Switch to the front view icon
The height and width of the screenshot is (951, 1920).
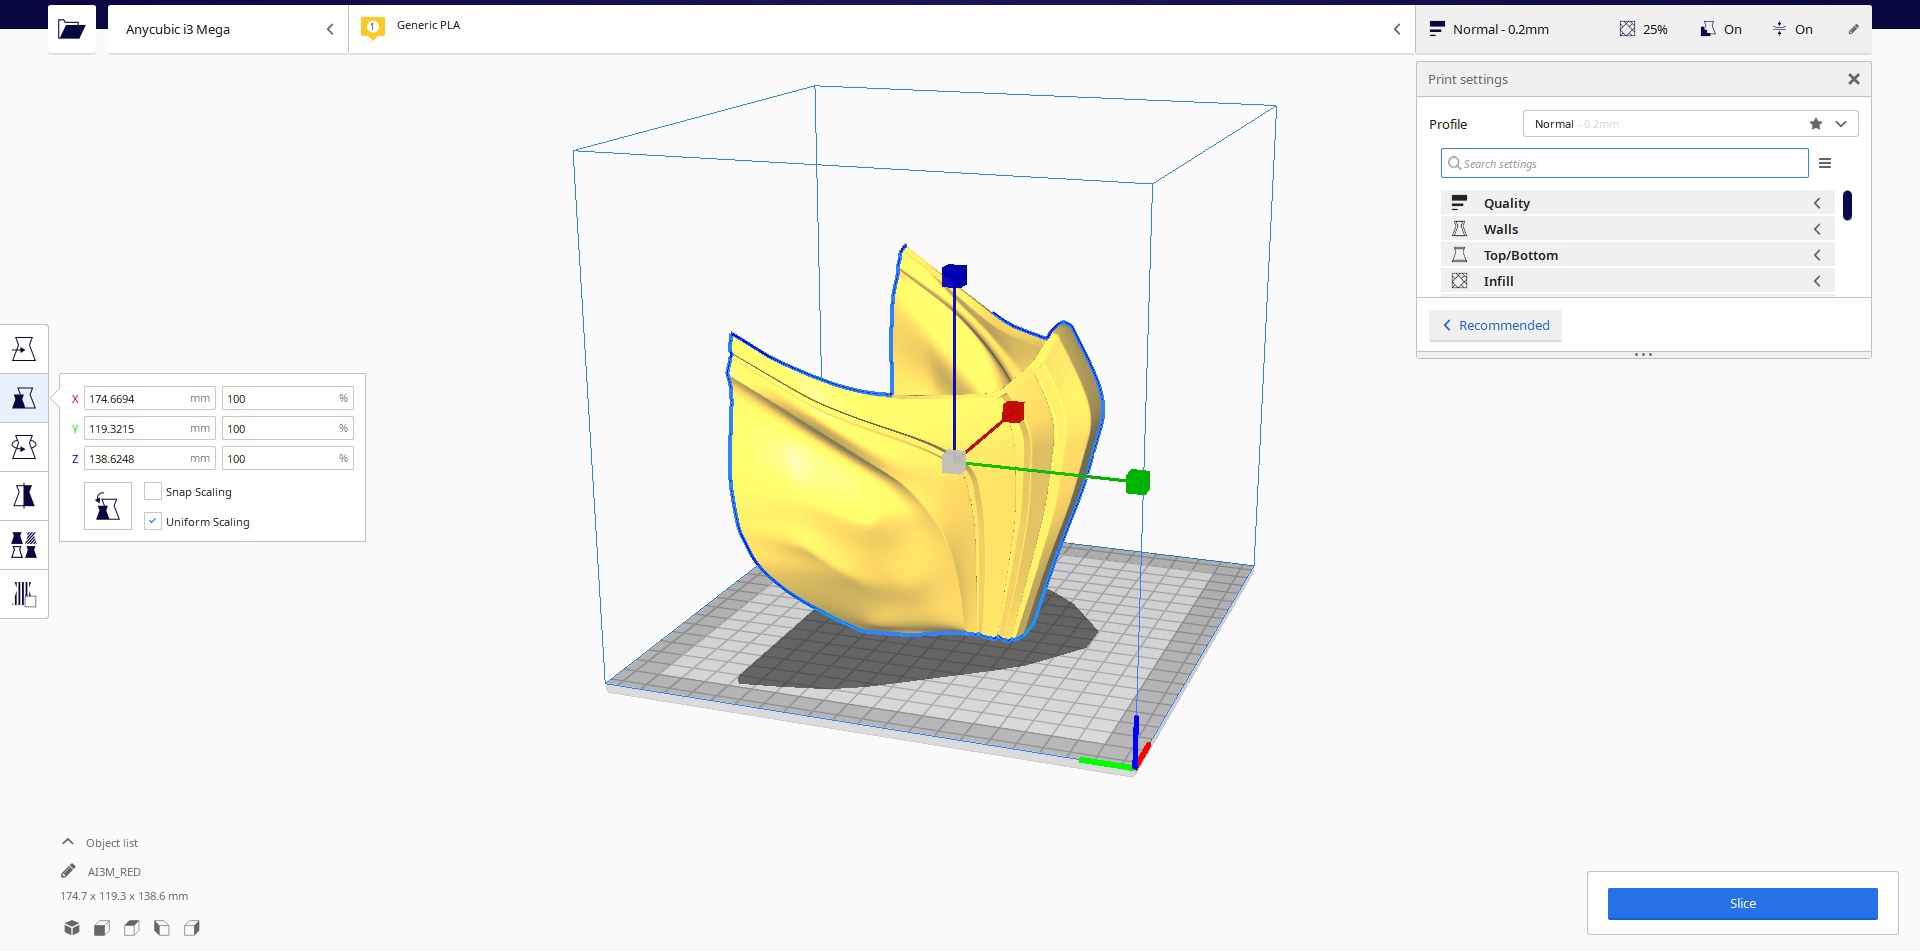tap(102, 928)
